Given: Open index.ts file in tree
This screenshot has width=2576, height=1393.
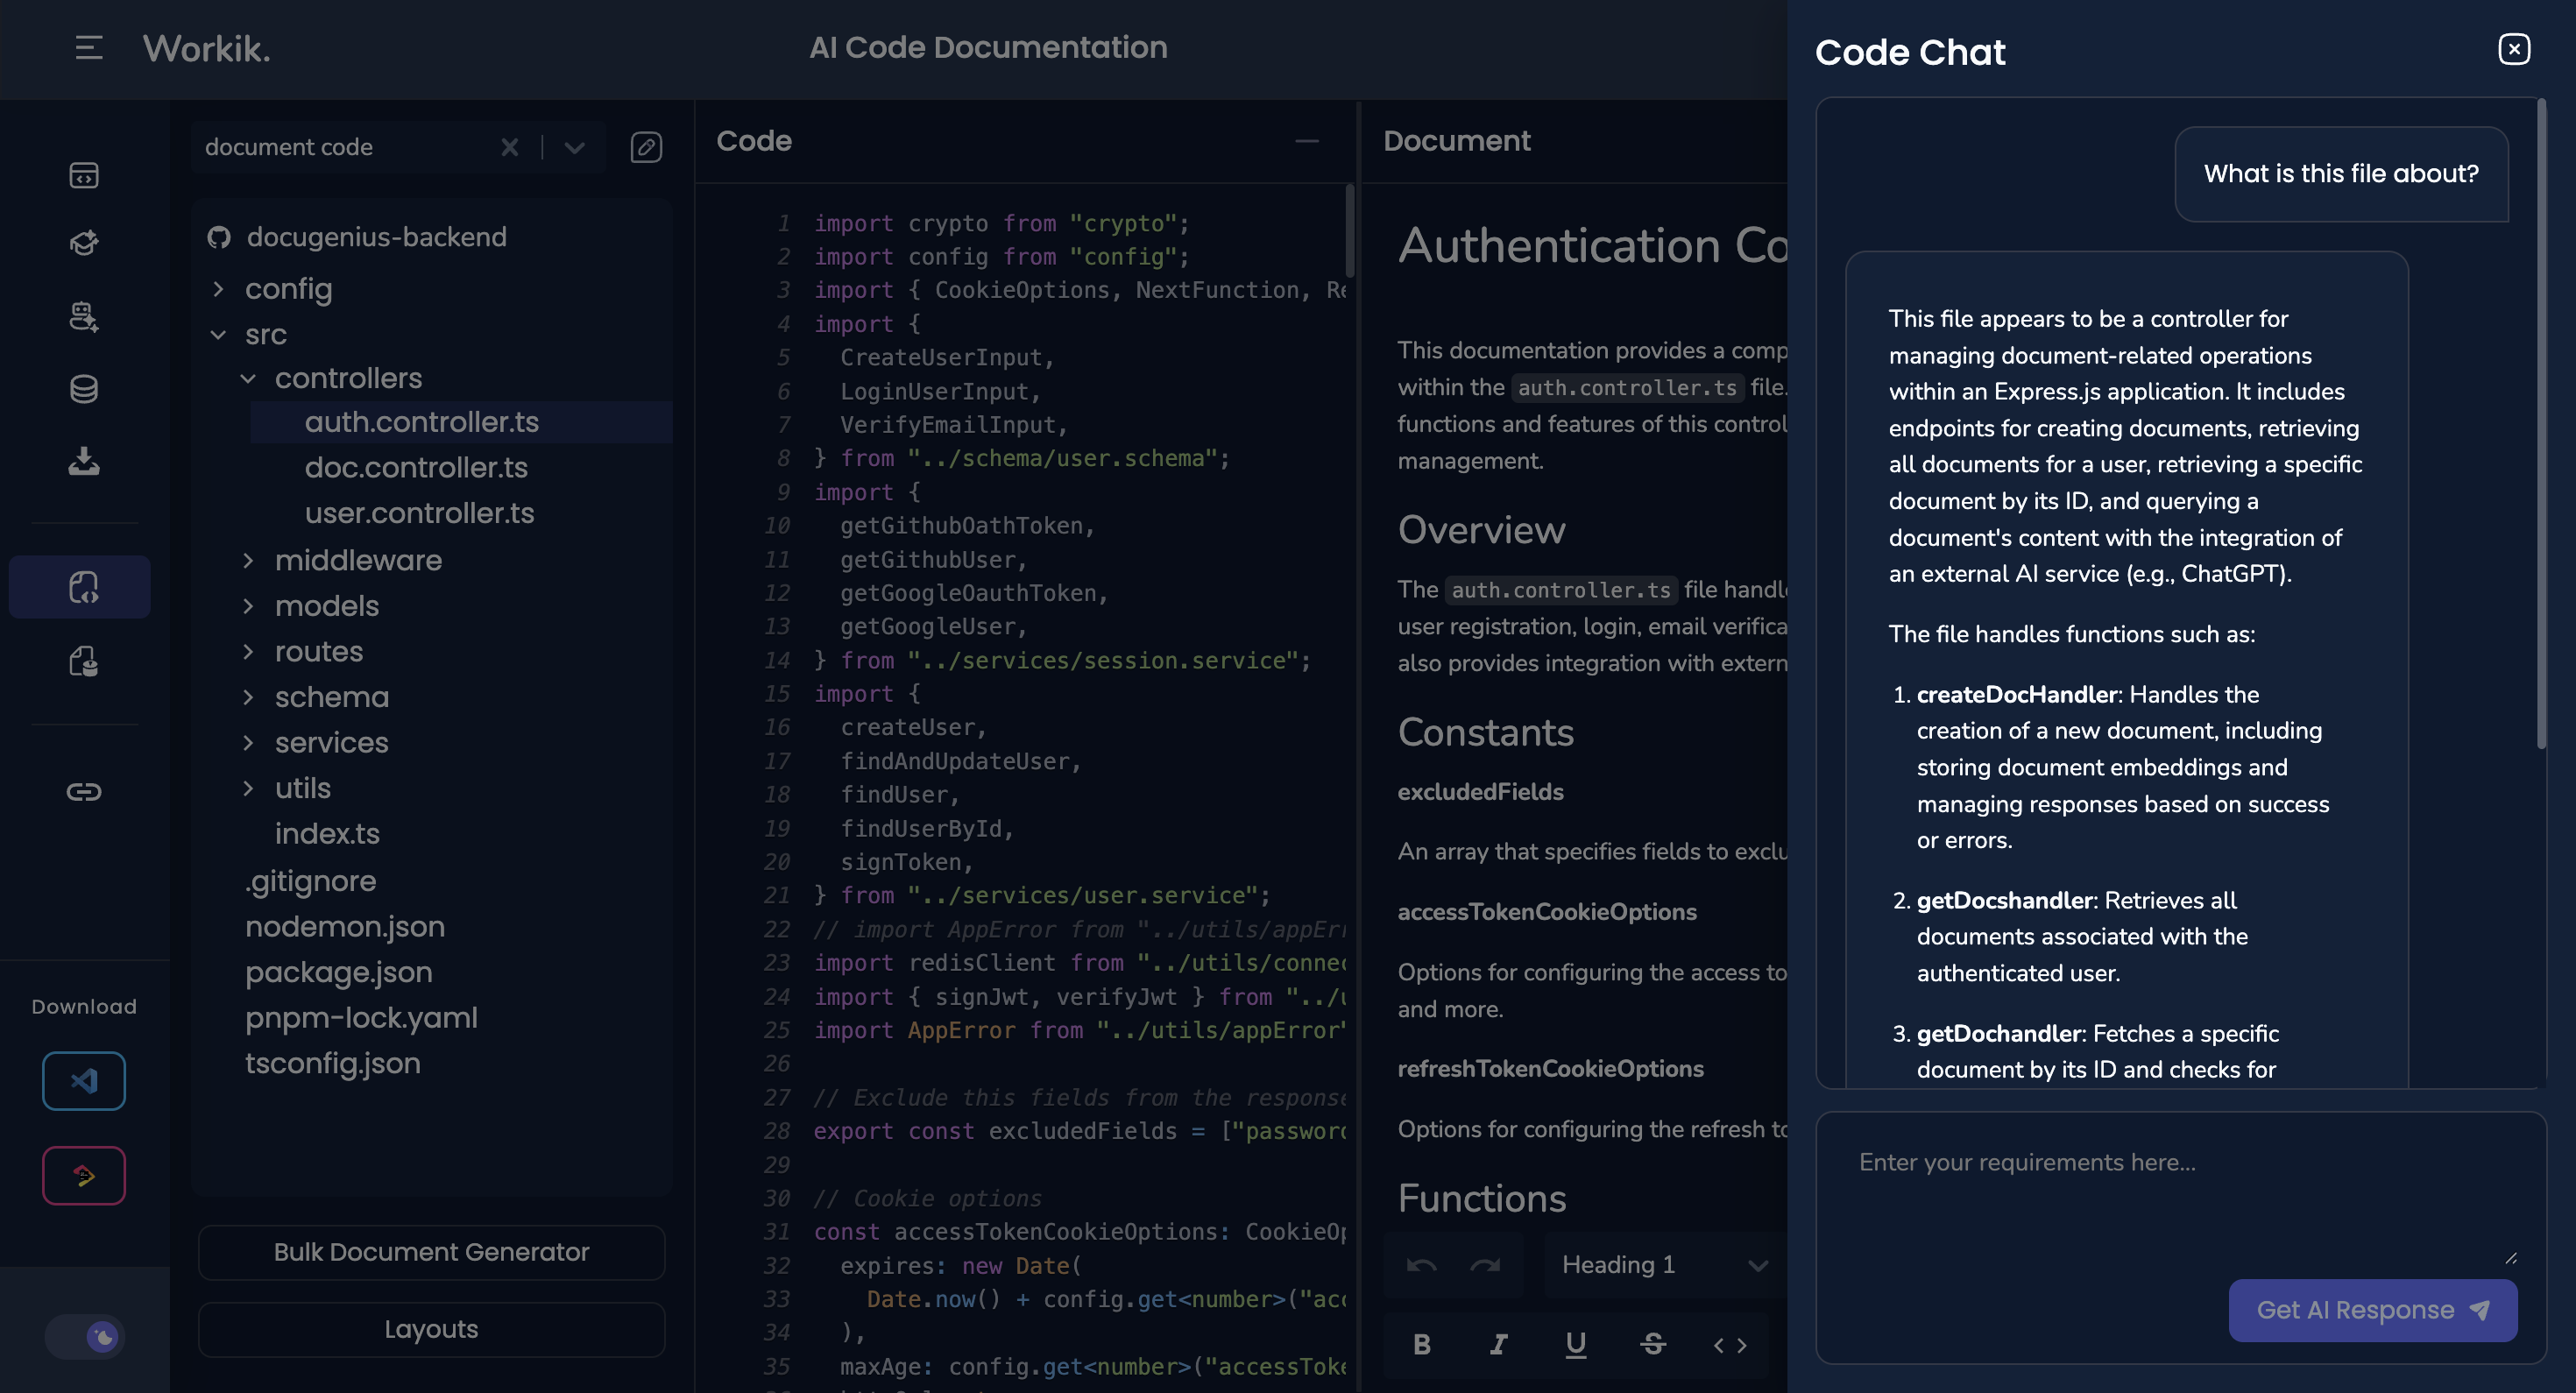Looking at the screenshot, I should coord(327,833).
